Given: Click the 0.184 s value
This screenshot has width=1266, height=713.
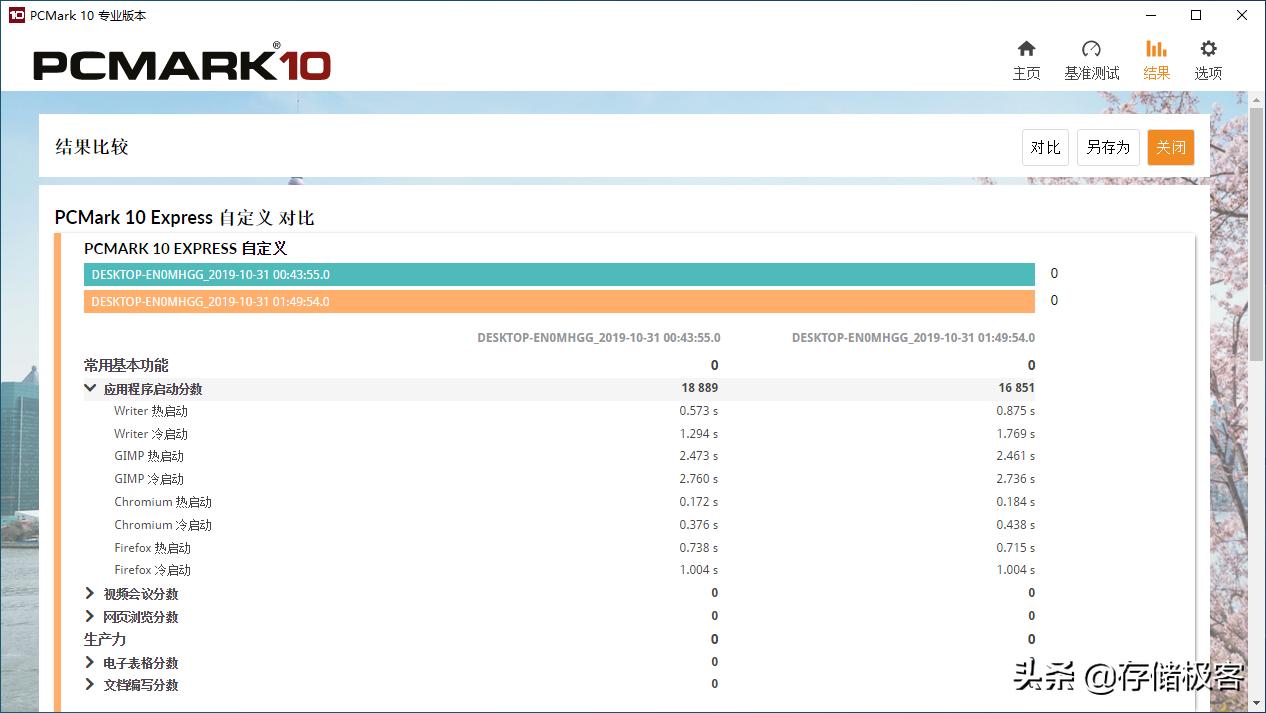Looking at the screenshot, I should point(1015,502).
